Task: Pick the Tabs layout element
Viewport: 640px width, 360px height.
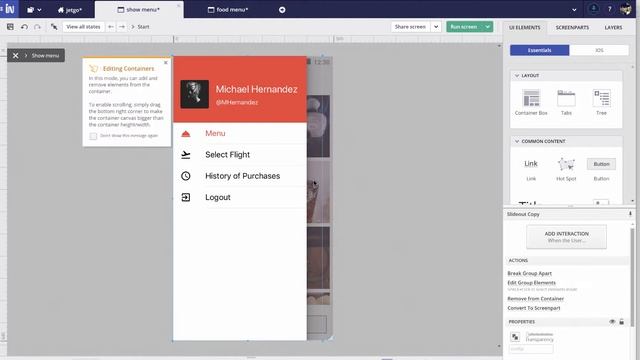Action: pos(566,102)
